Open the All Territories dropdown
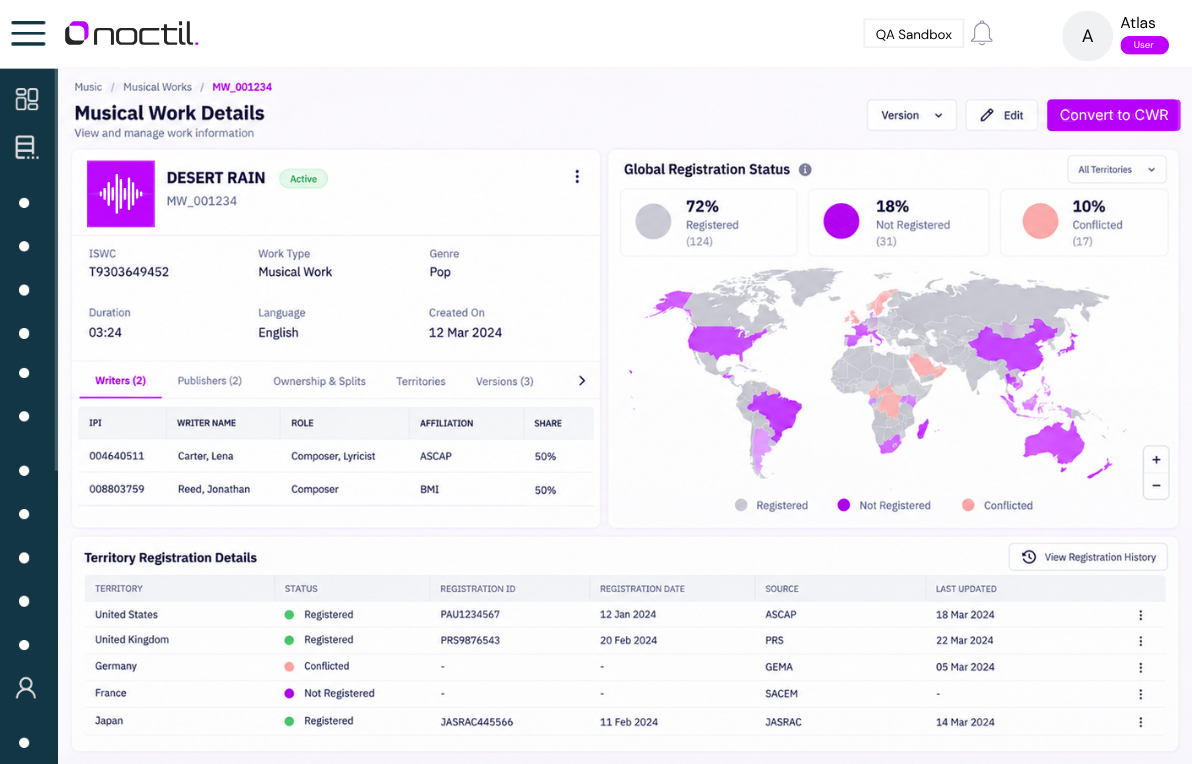1192x764 pixels. [1117, 170]
